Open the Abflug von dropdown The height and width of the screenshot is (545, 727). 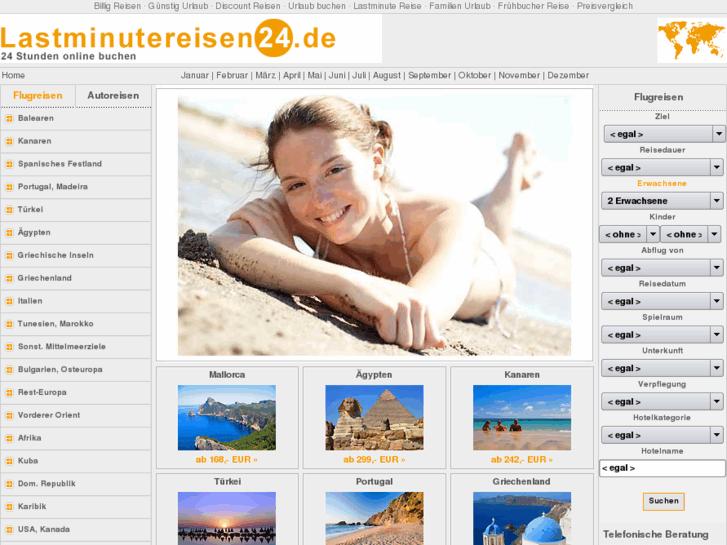662,268
